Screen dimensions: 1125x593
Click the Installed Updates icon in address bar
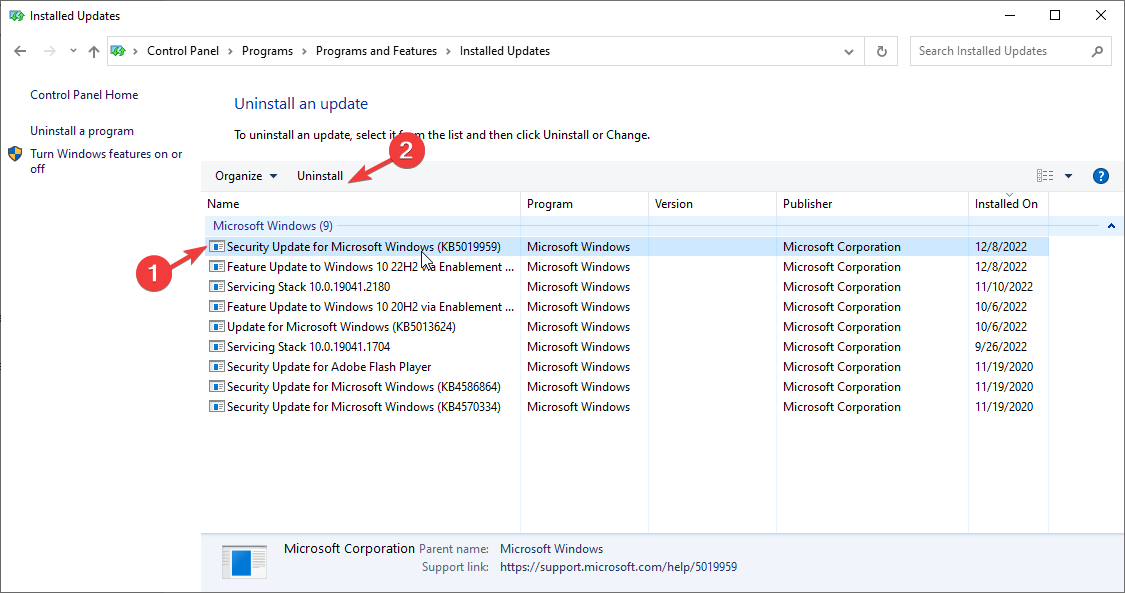(119, 50)
